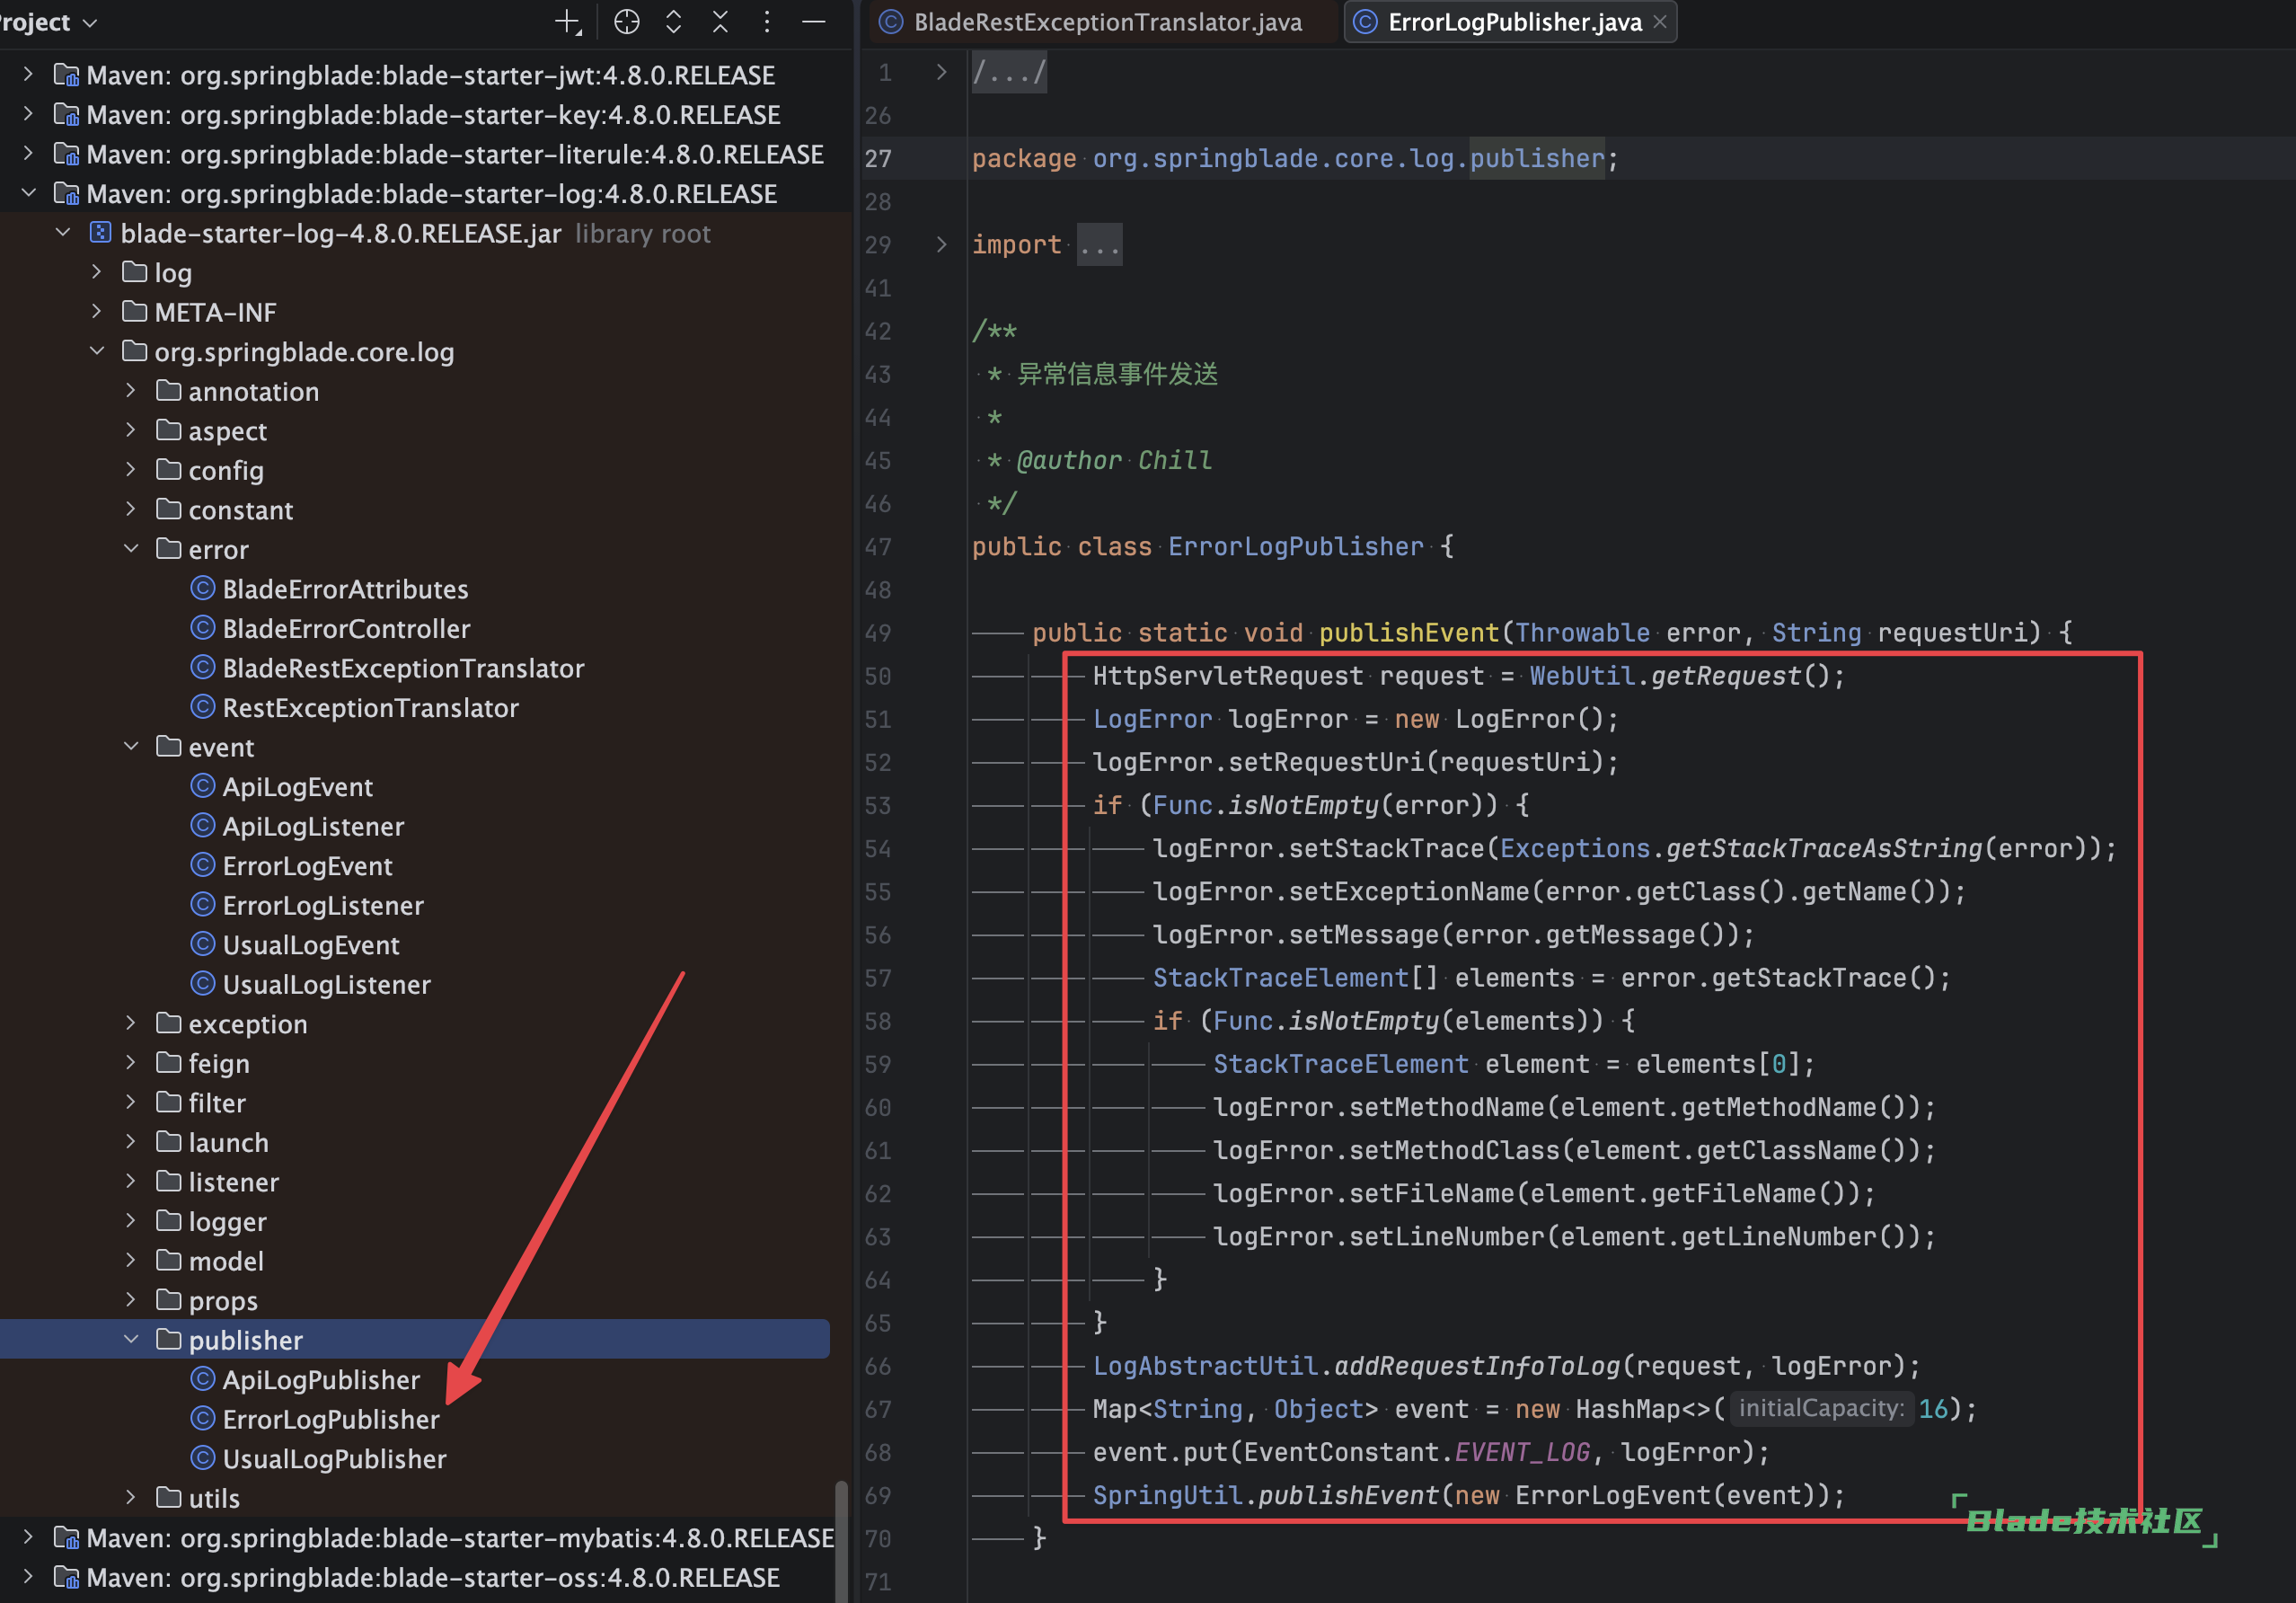Click the collapse all tree icon
The width and height of the screenshot is (2296, 1603).
pyautogui.click(x=720, y=22)
